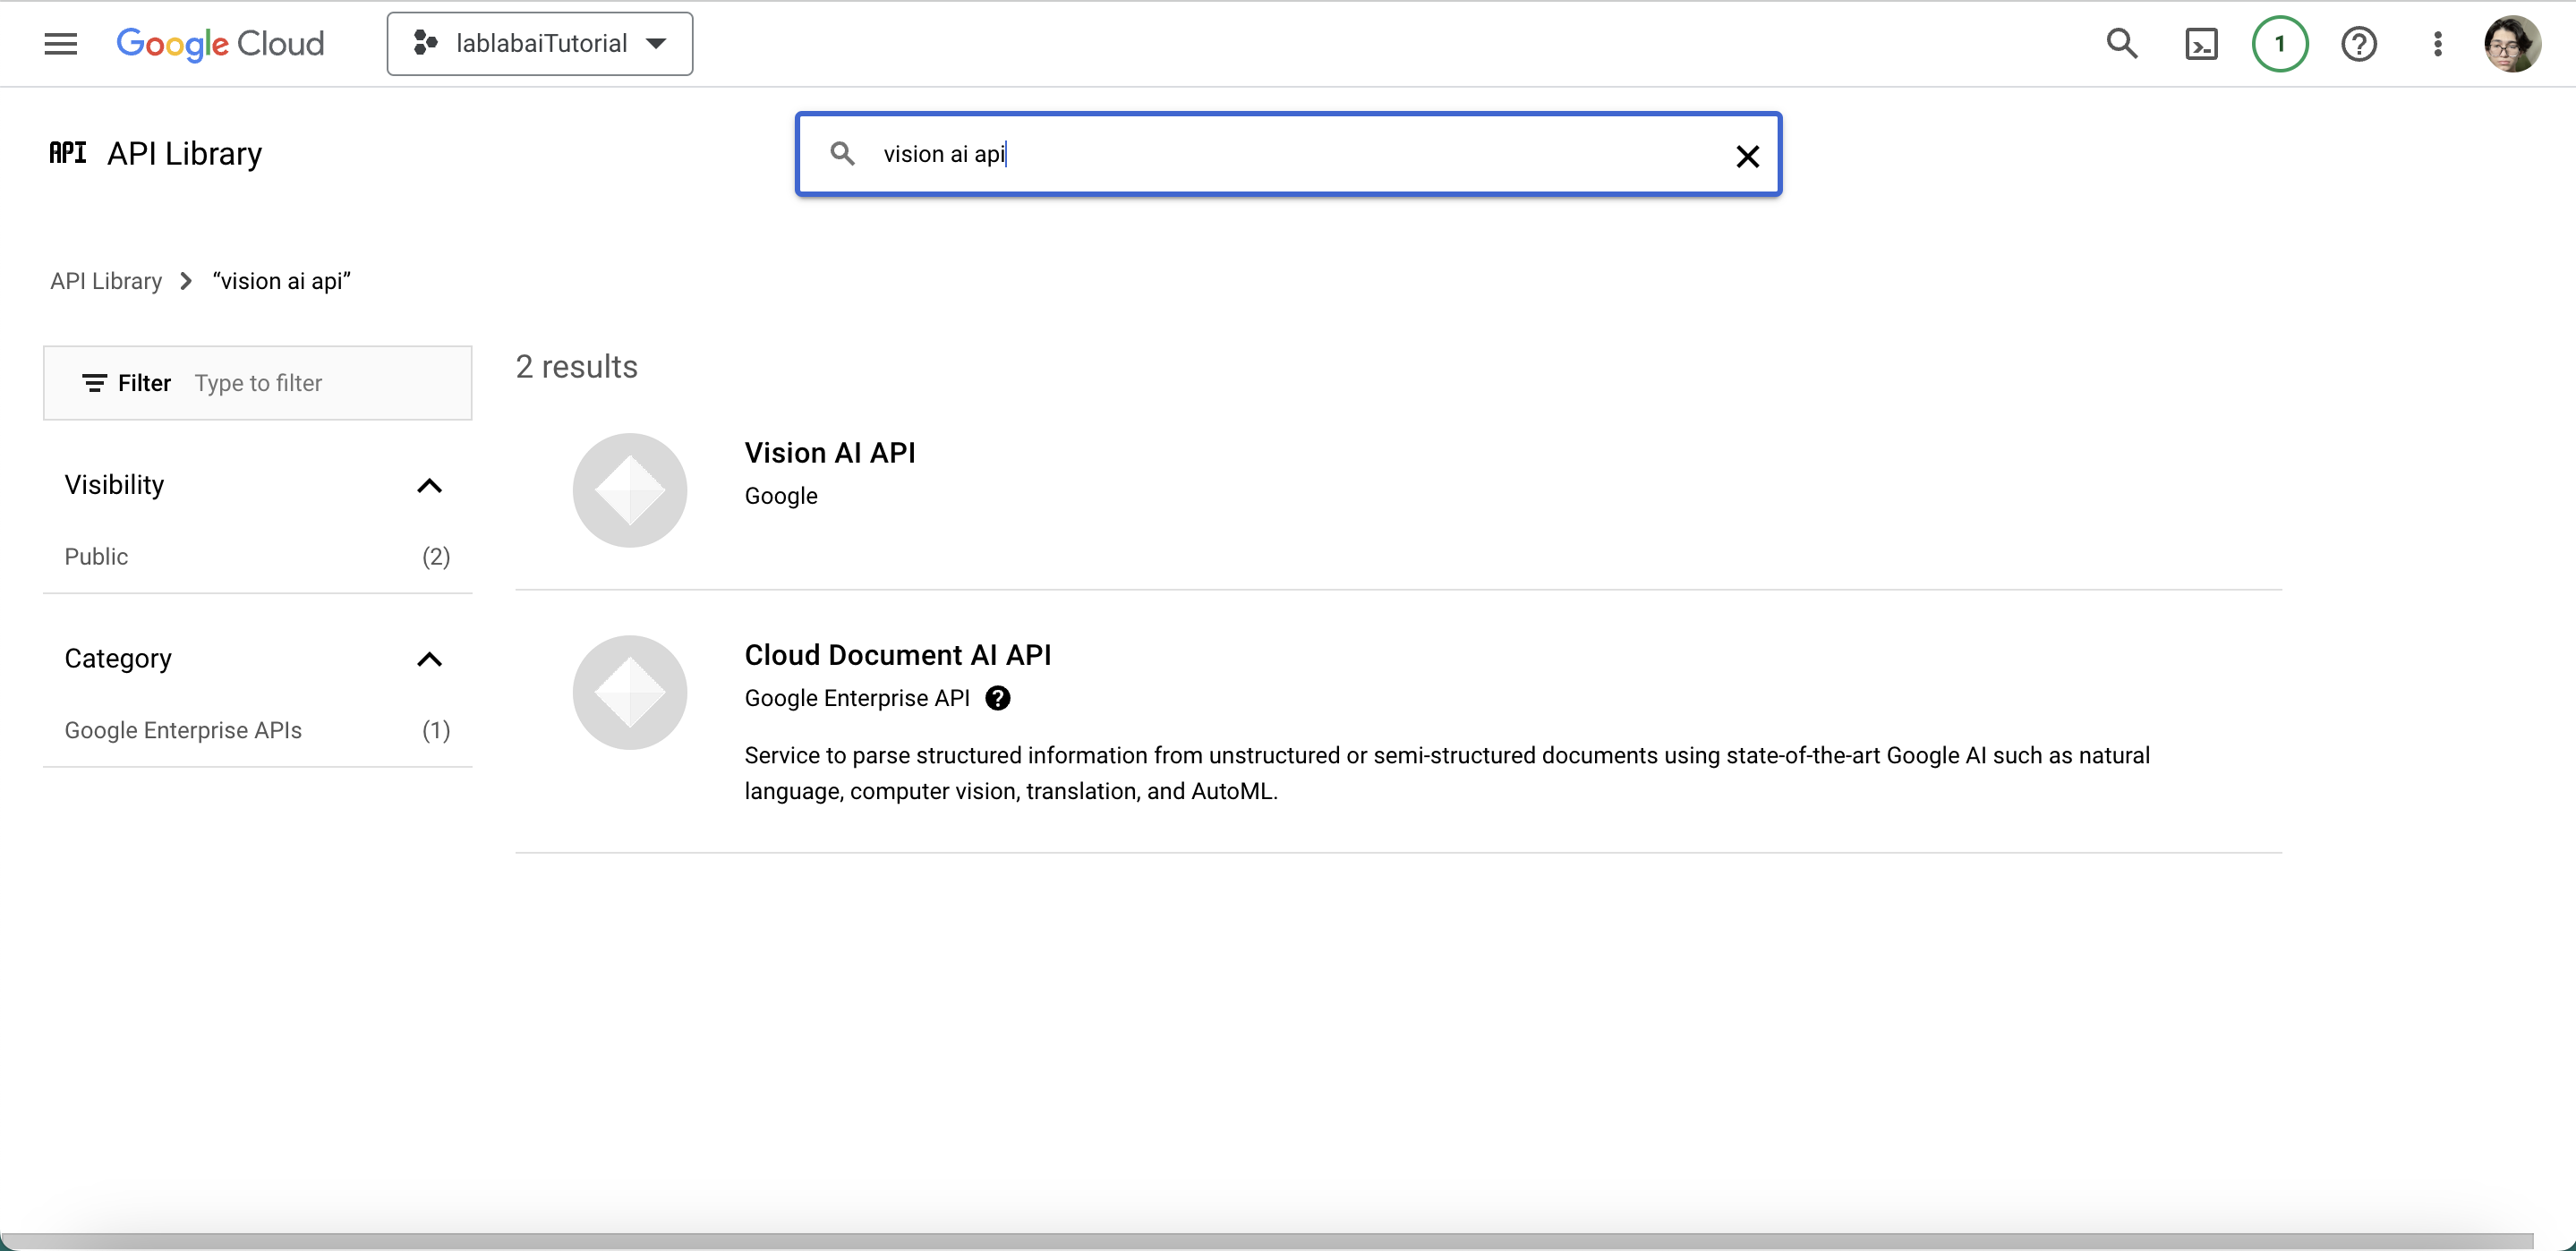
Task: Open the notifications badge showing 1
Action: click(x=2279, y=44)
